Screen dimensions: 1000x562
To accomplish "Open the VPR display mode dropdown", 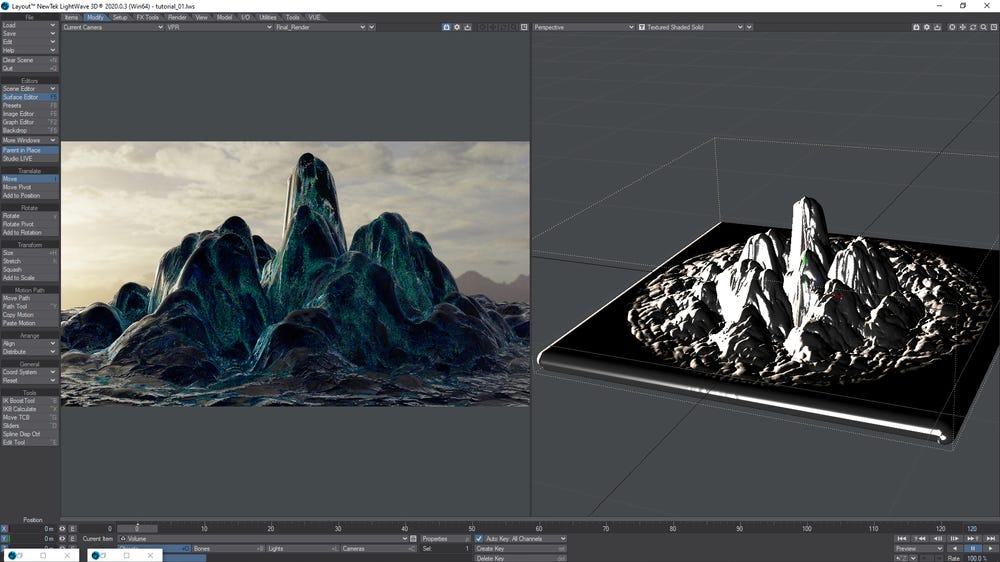I will [219, 27].
